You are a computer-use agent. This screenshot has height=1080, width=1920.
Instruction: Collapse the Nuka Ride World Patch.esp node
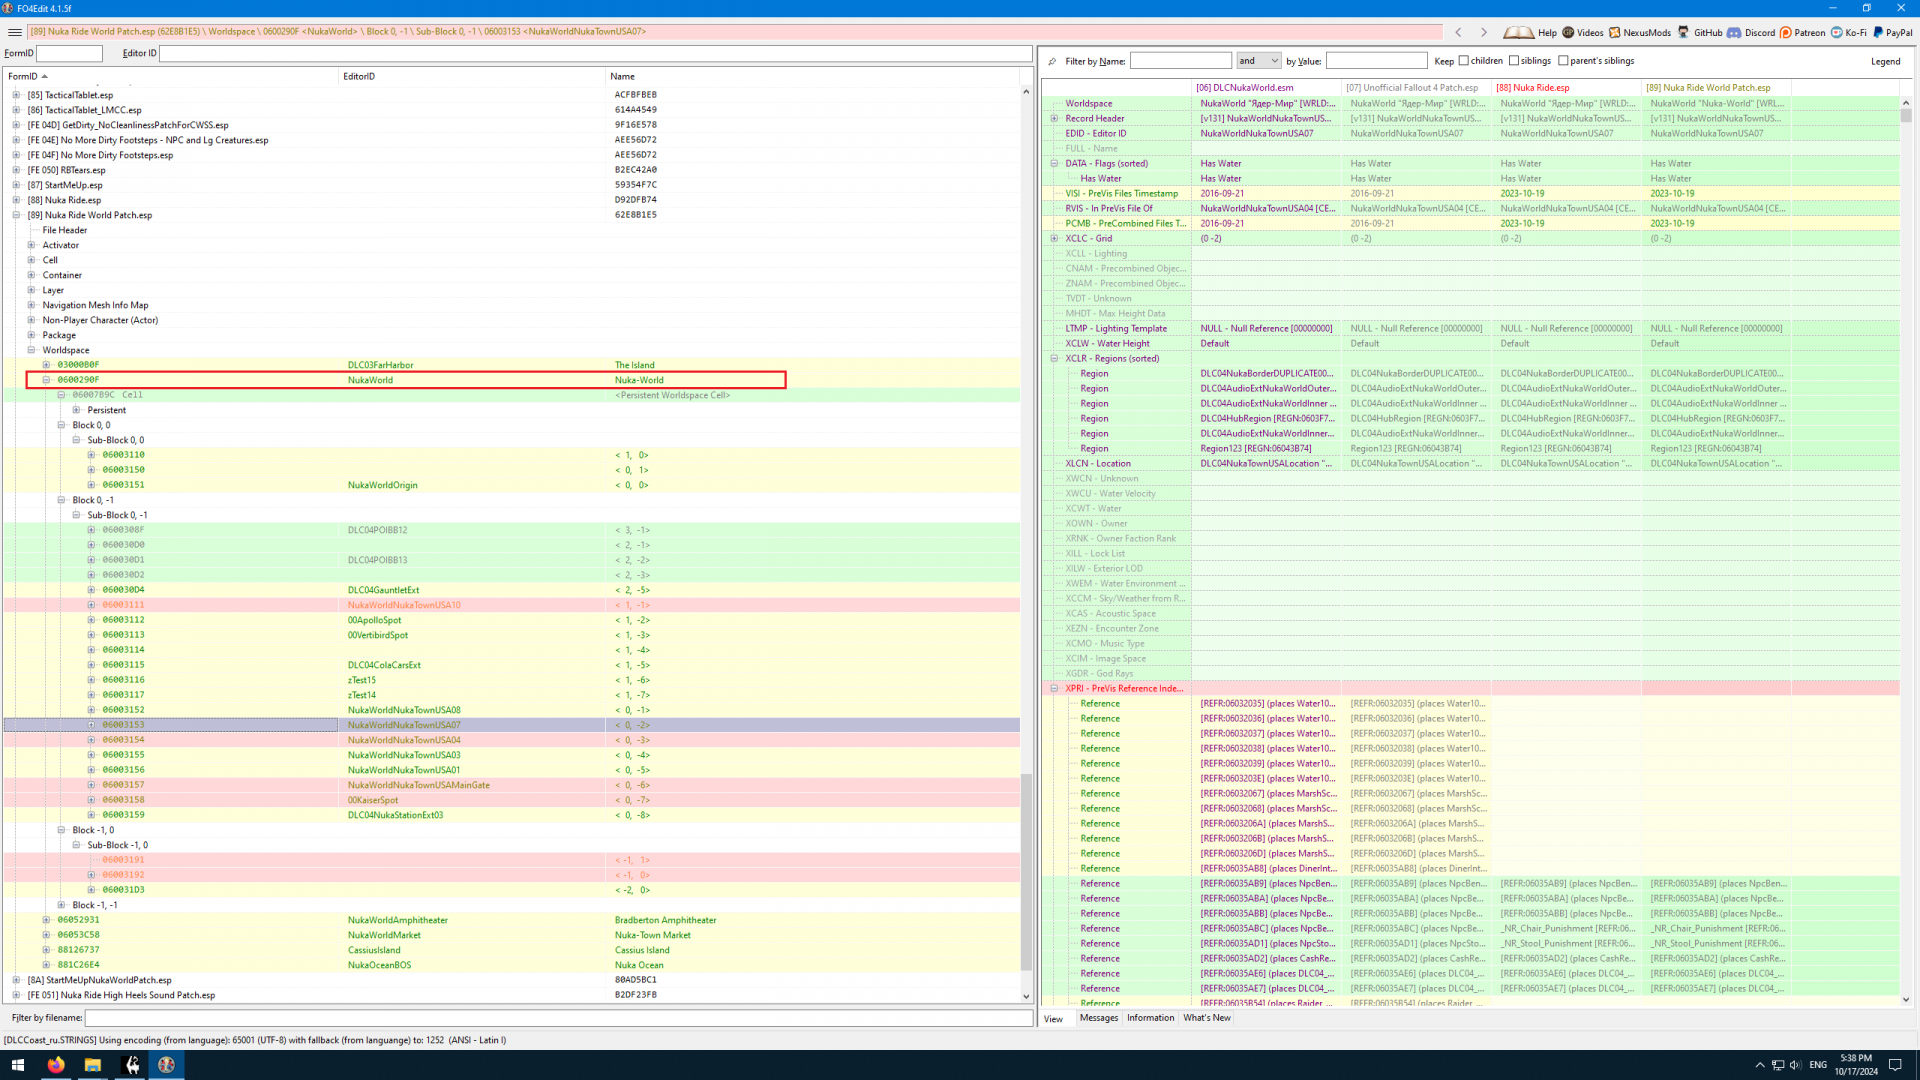(16, 215)
